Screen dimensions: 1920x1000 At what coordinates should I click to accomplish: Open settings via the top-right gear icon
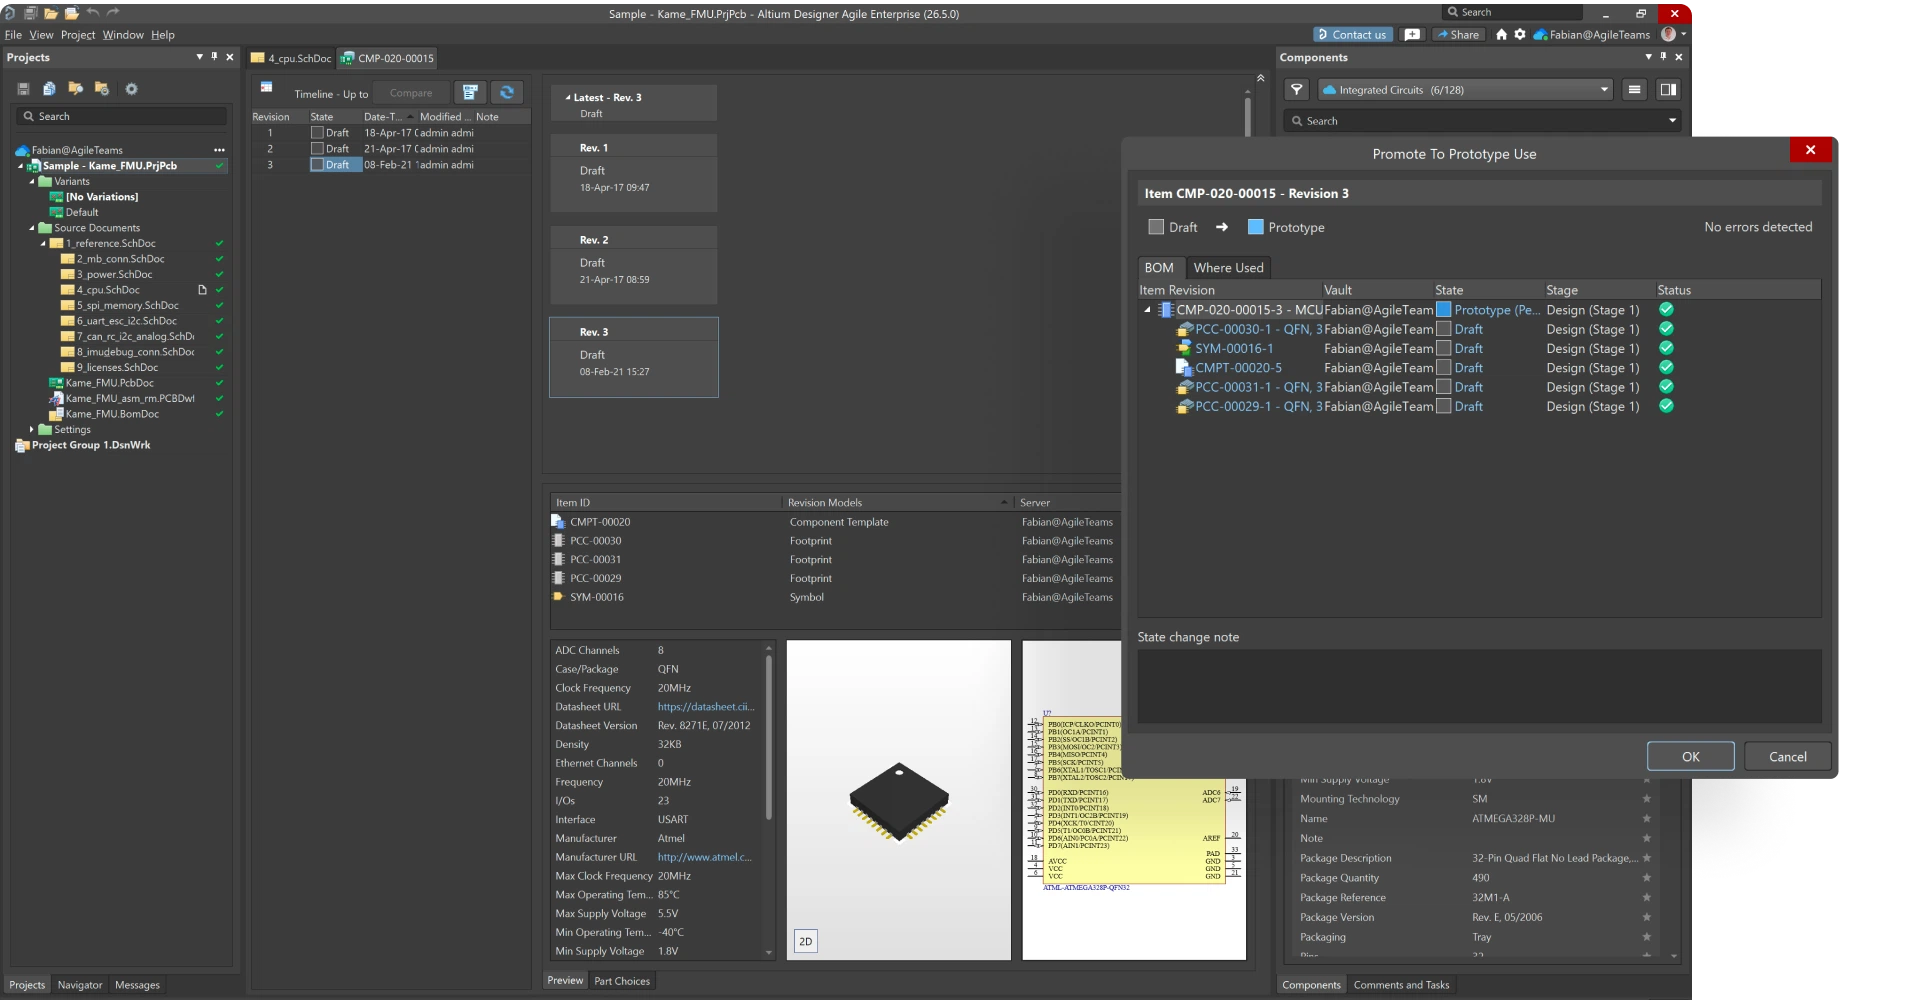[x=1520, y=34]
